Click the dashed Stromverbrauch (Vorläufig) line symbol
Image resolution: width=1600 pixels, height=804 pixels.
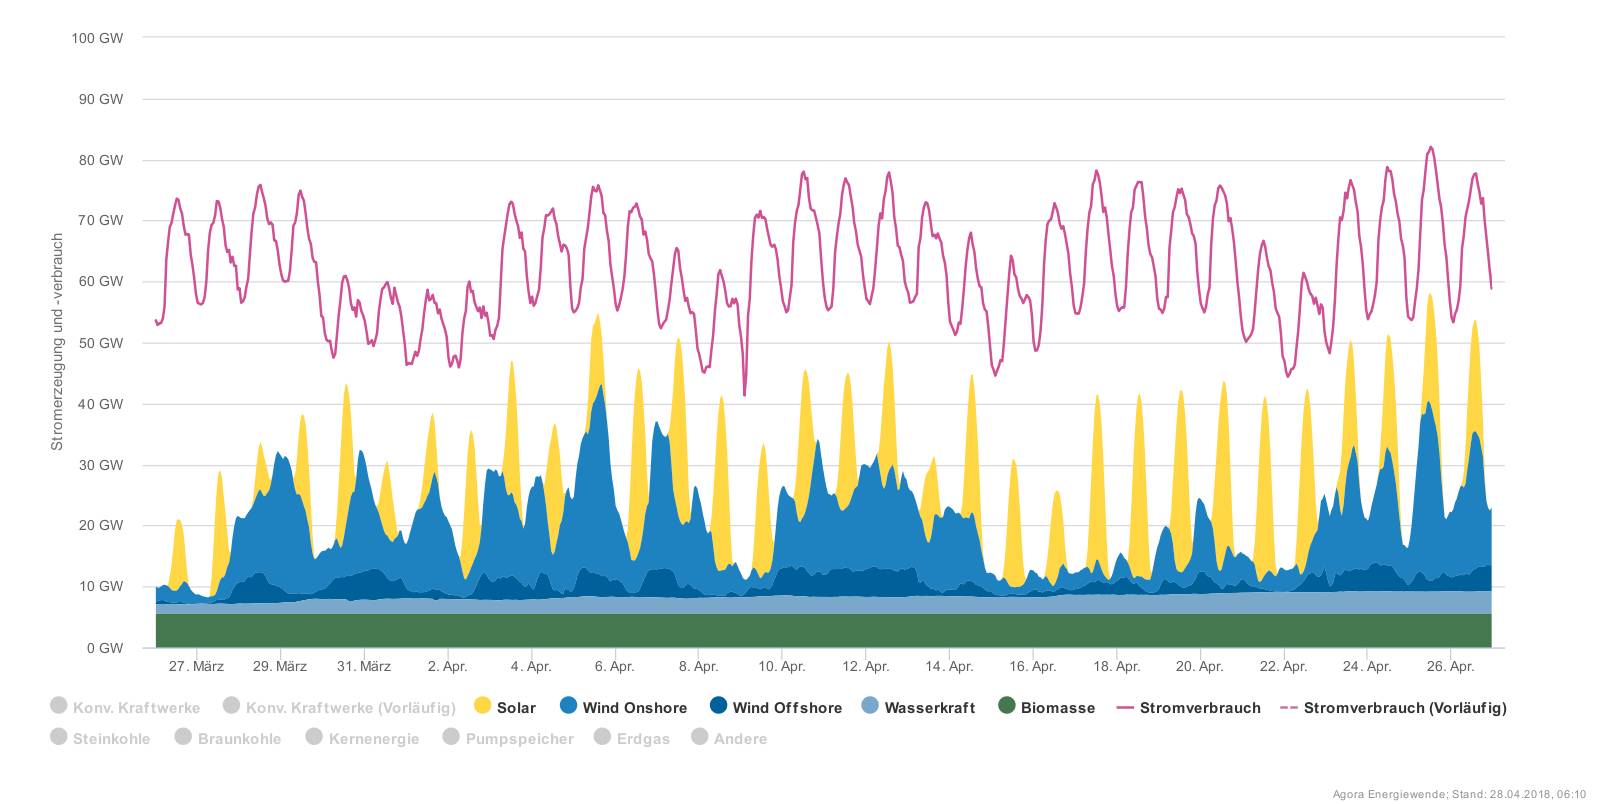tap(1288, 708)
